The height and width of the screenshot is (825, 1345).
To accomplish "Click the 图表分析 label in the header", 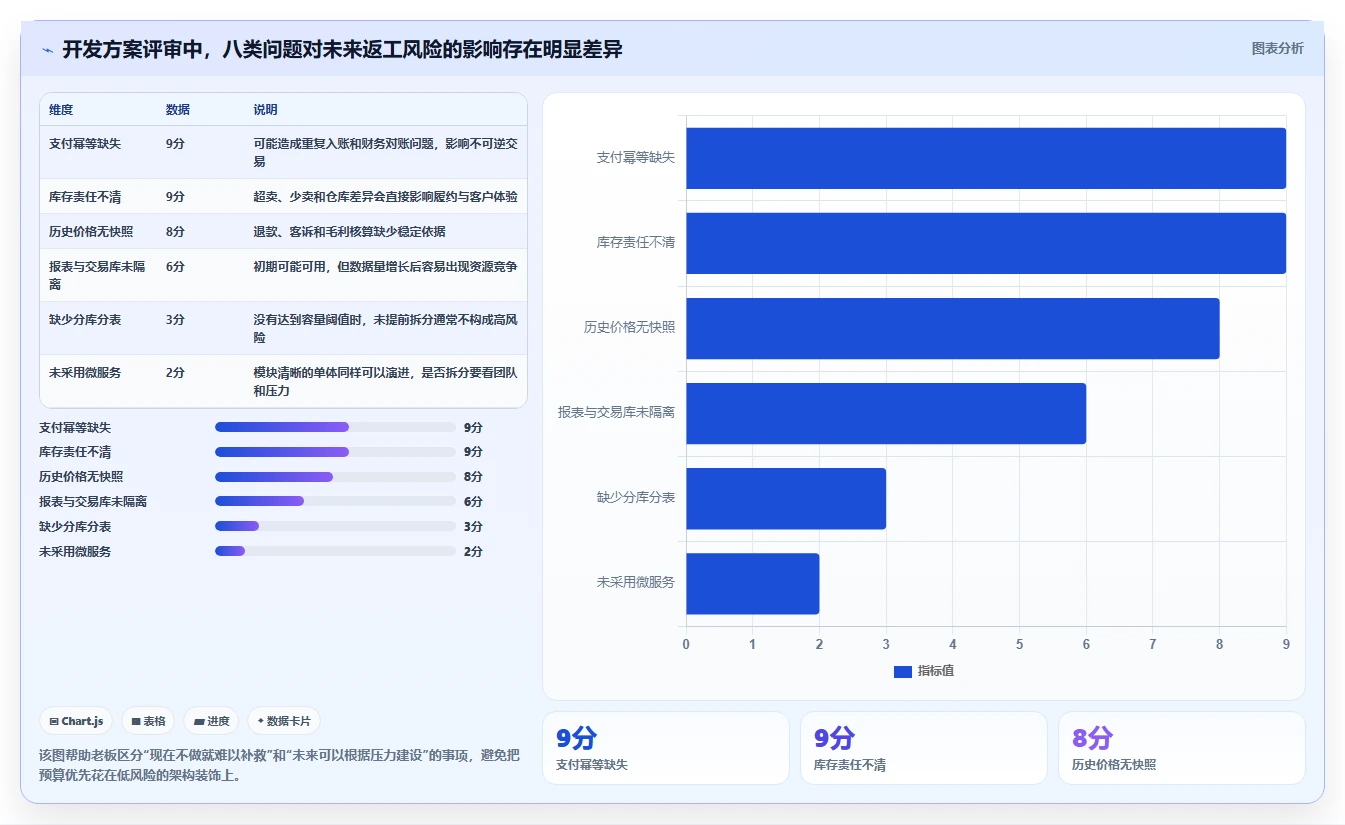I will point(1278,48).
